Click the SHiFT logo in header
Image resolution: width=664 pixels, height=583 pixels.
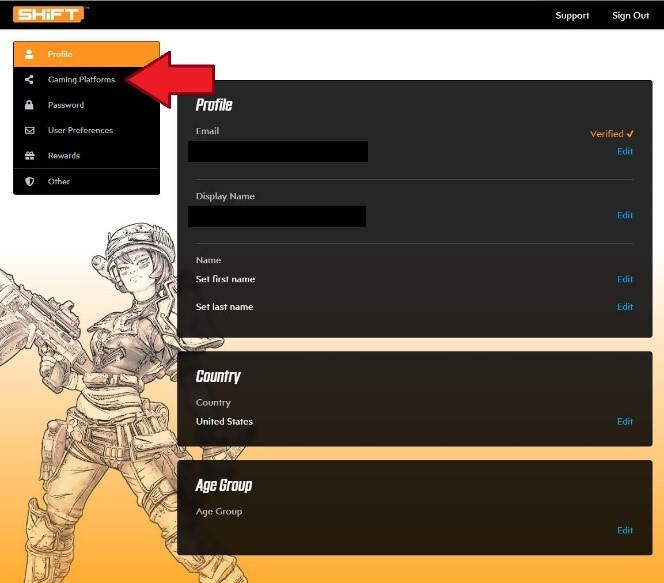tap(48, 14)
